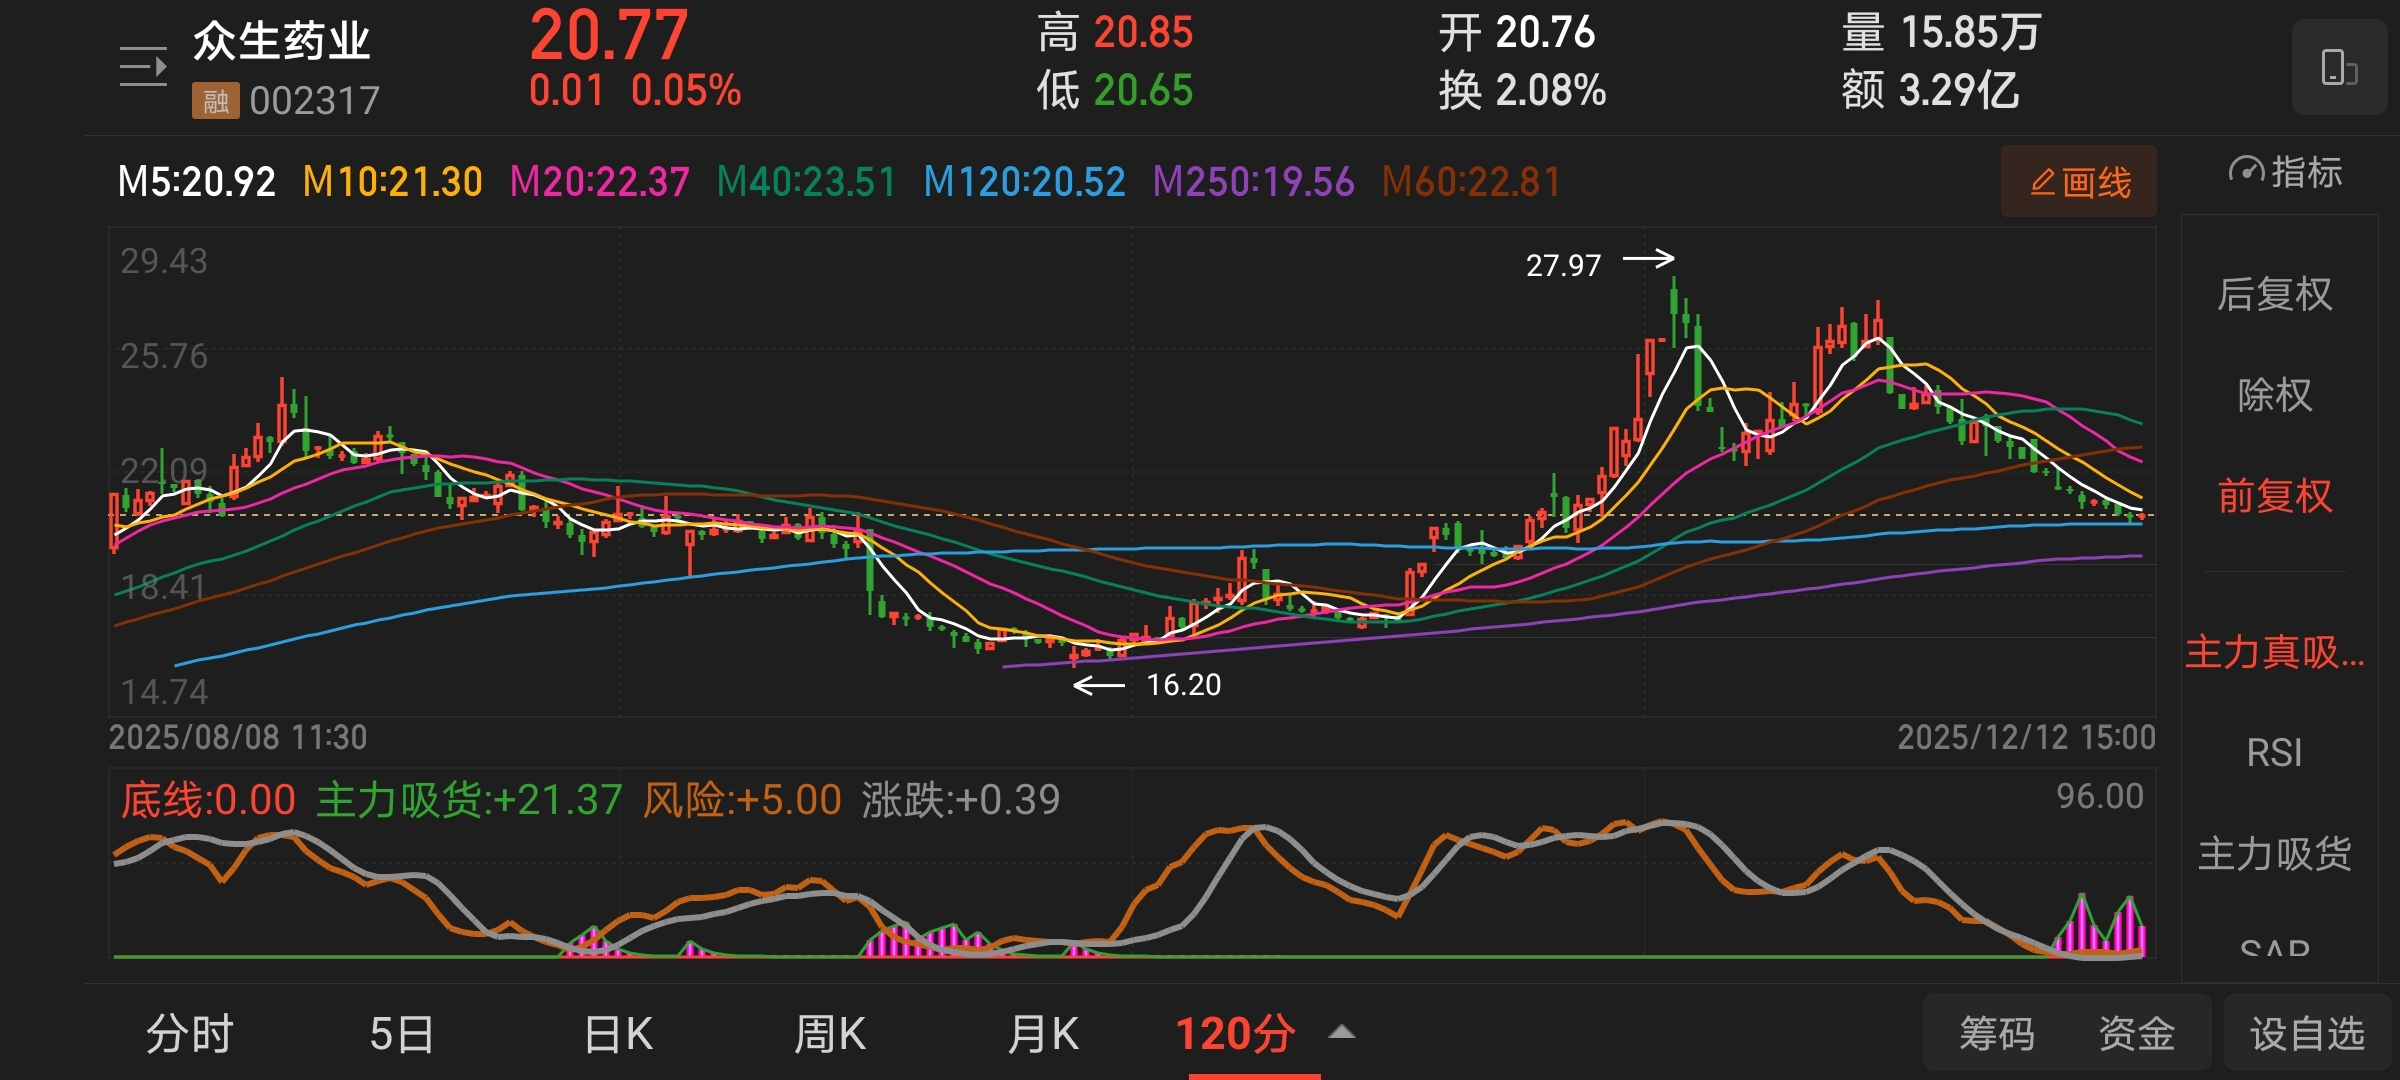Screen dimensions: 2400x1080
Task: Click the 筹码 chips button
Action: click(1996, 1034)
